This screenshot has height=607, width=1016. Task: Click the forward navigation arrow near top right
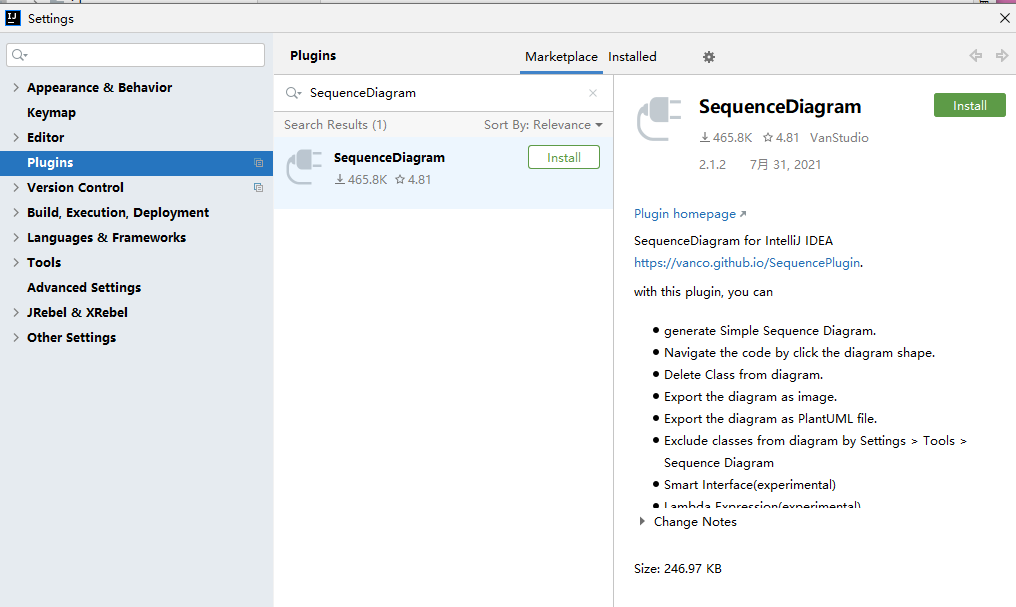pyautogui.click(x=1000, y=56)
